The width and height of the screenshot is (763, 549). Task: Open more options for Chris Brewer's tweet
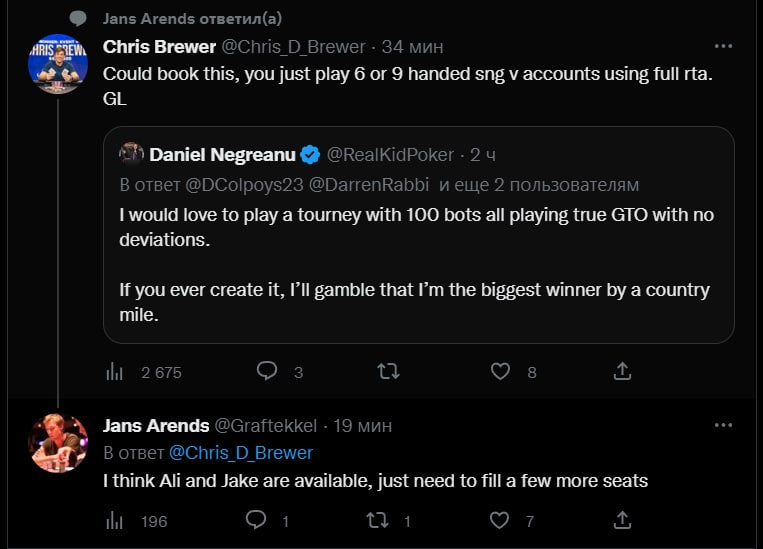point(722,47)
